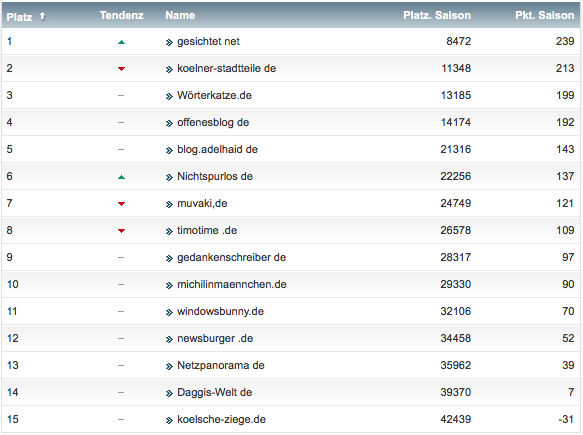Sort by the Platz column header
The height and width of the screenshot is (435, 583).
19,16
